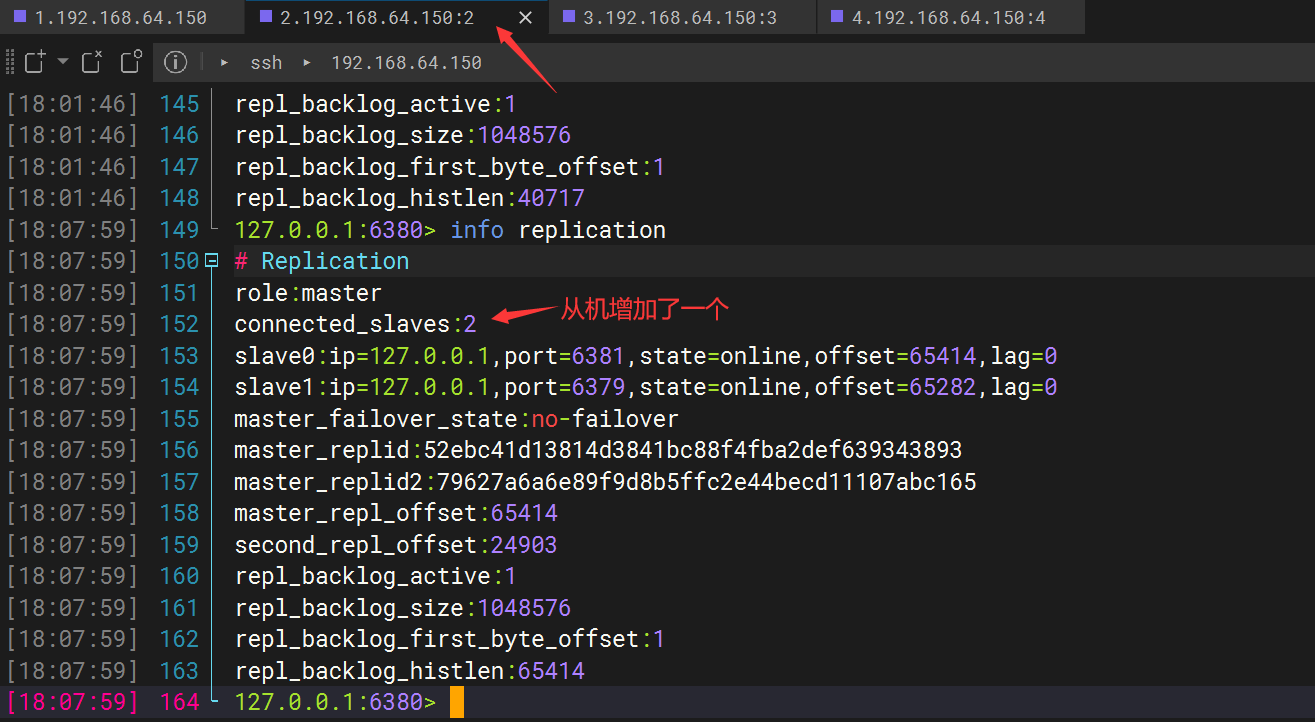Click the connected_slaves:2 output line
This screenshot has width=1315, height=722.
(355, 324)
